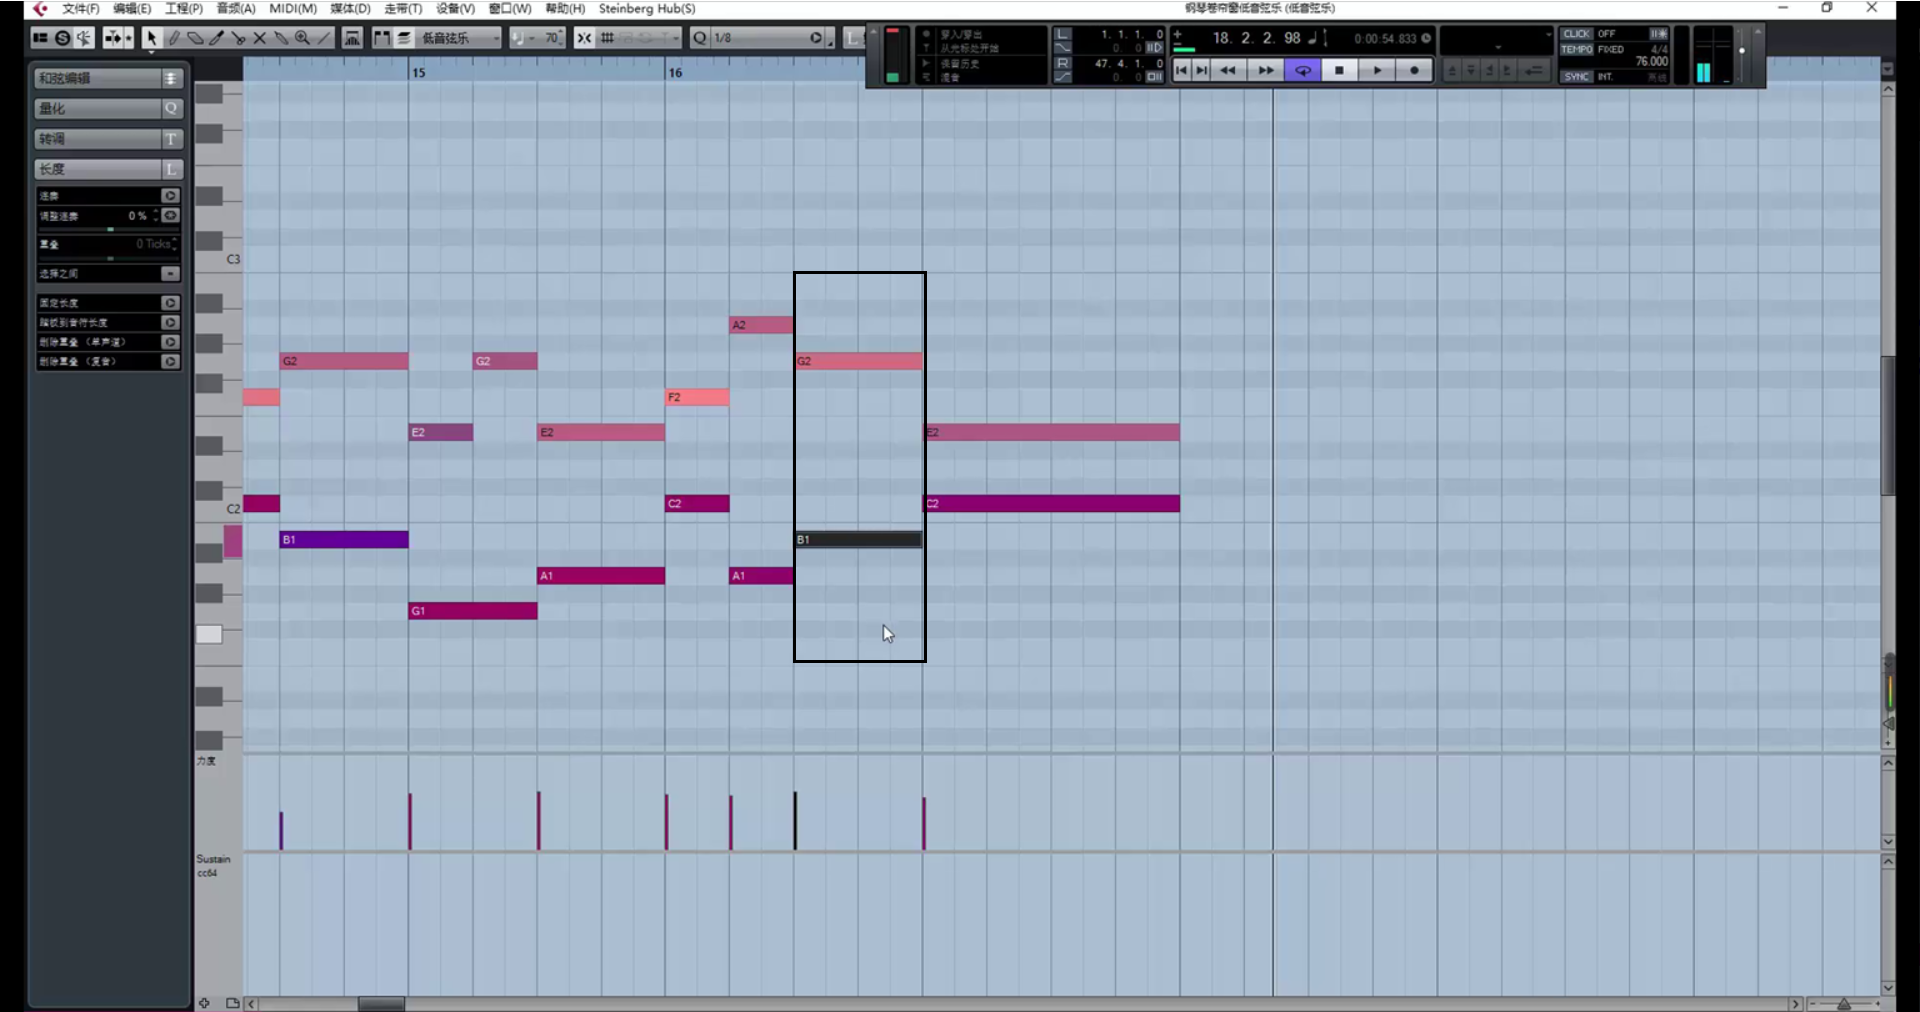This screenshot has height=1012, width=1920.
Task: Select the Zoom magnifier tool
Action: click(x=302, y=38)
